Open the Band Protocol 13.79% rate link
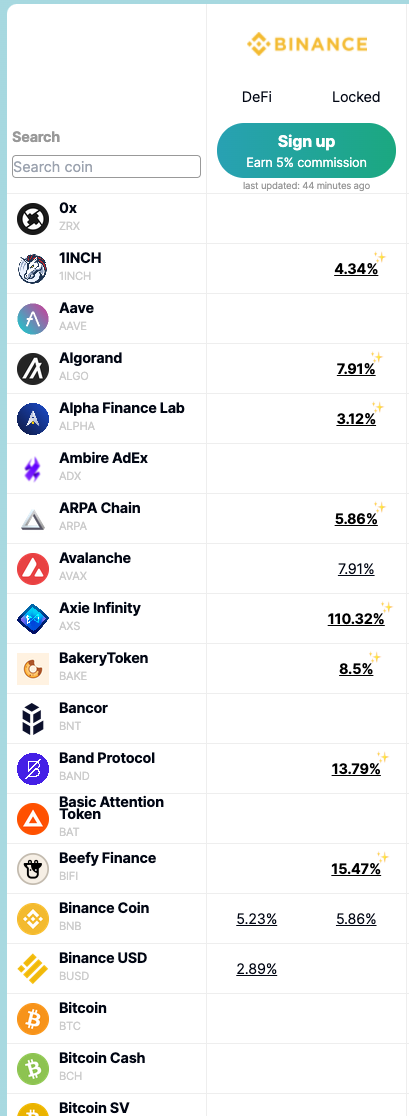The height and width of the screenshot is (1116, 409). coord(356,769)
